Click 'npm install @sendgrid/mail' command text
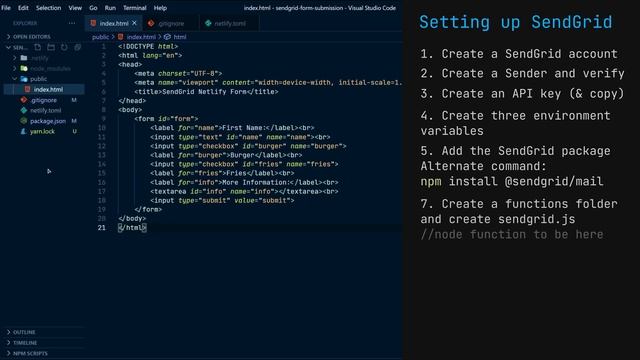Screen dimensions: 640x360 point(512,181)
